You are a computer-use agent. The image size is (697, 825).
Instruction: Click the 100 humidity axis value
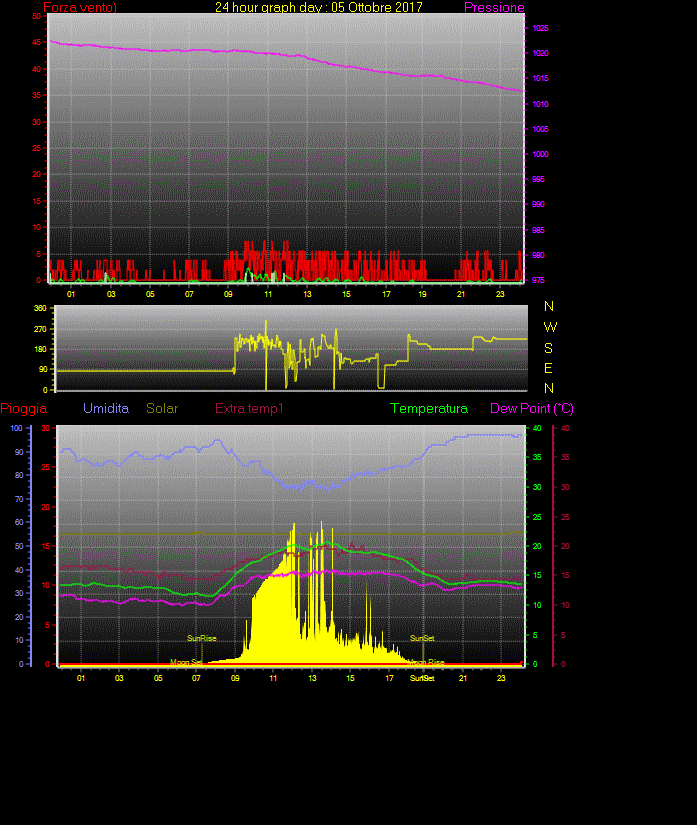click(x=17, y=428)
